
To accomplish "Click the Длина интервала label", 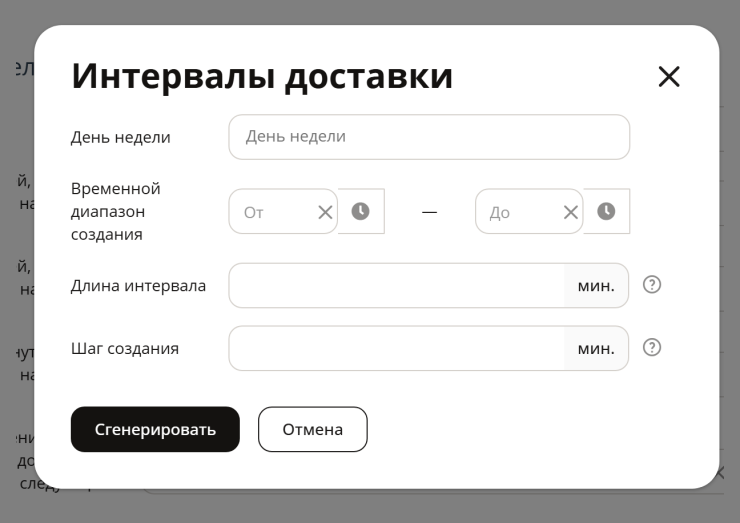I will click(138, 286).
